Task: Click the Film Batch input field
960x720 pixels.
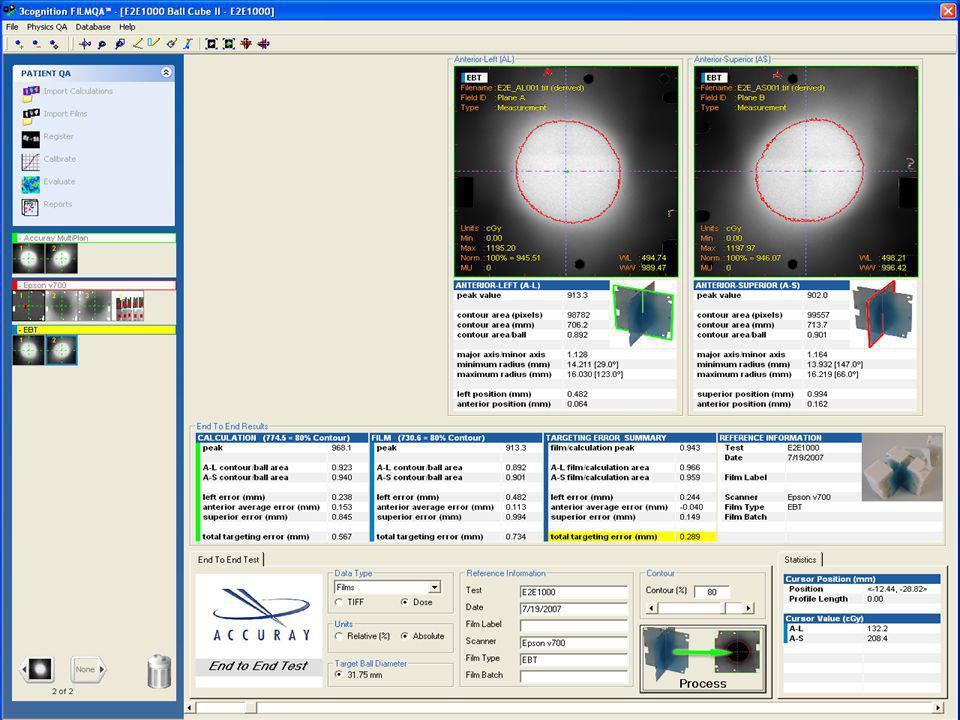Action: tap(574, 677)
